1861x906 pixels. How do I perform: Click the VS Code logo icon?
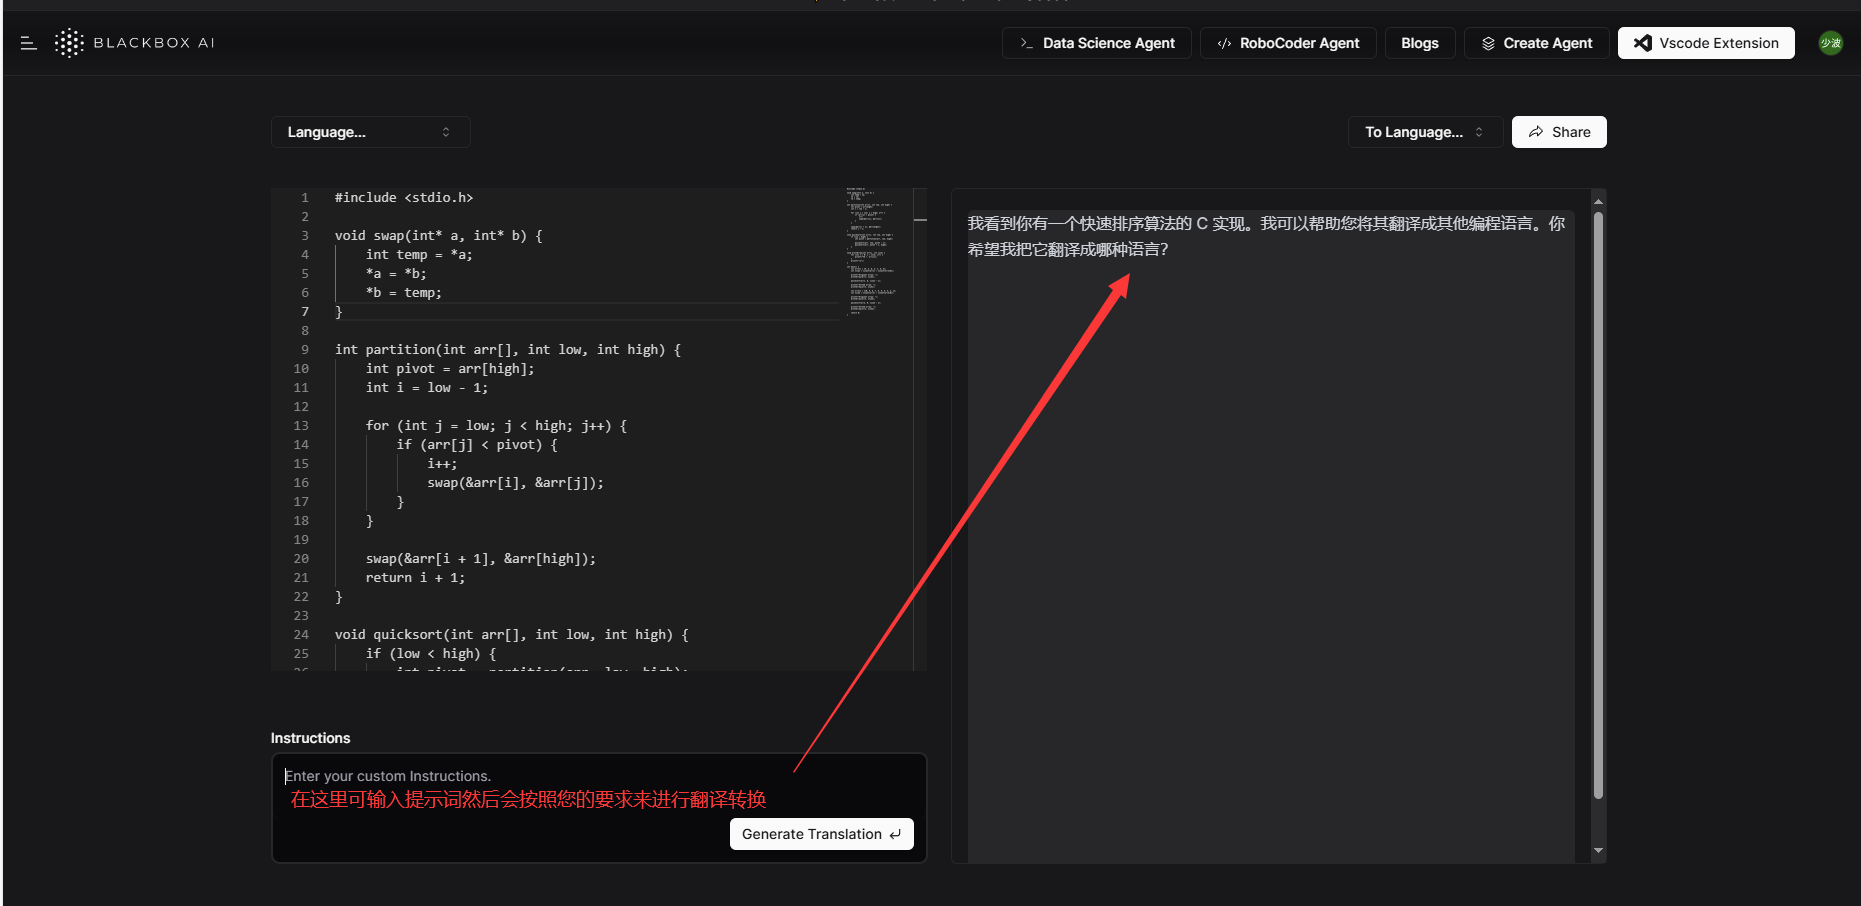(x=1642, y=43)
